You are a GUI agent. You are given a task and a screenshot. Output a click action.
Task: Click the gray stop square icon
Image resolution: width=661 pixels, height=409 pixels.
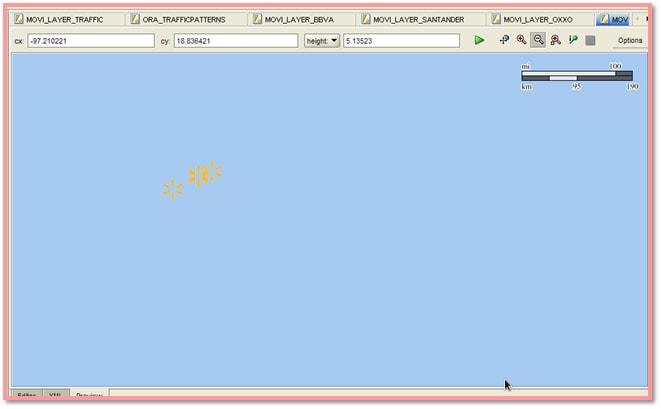pos(590,40)
